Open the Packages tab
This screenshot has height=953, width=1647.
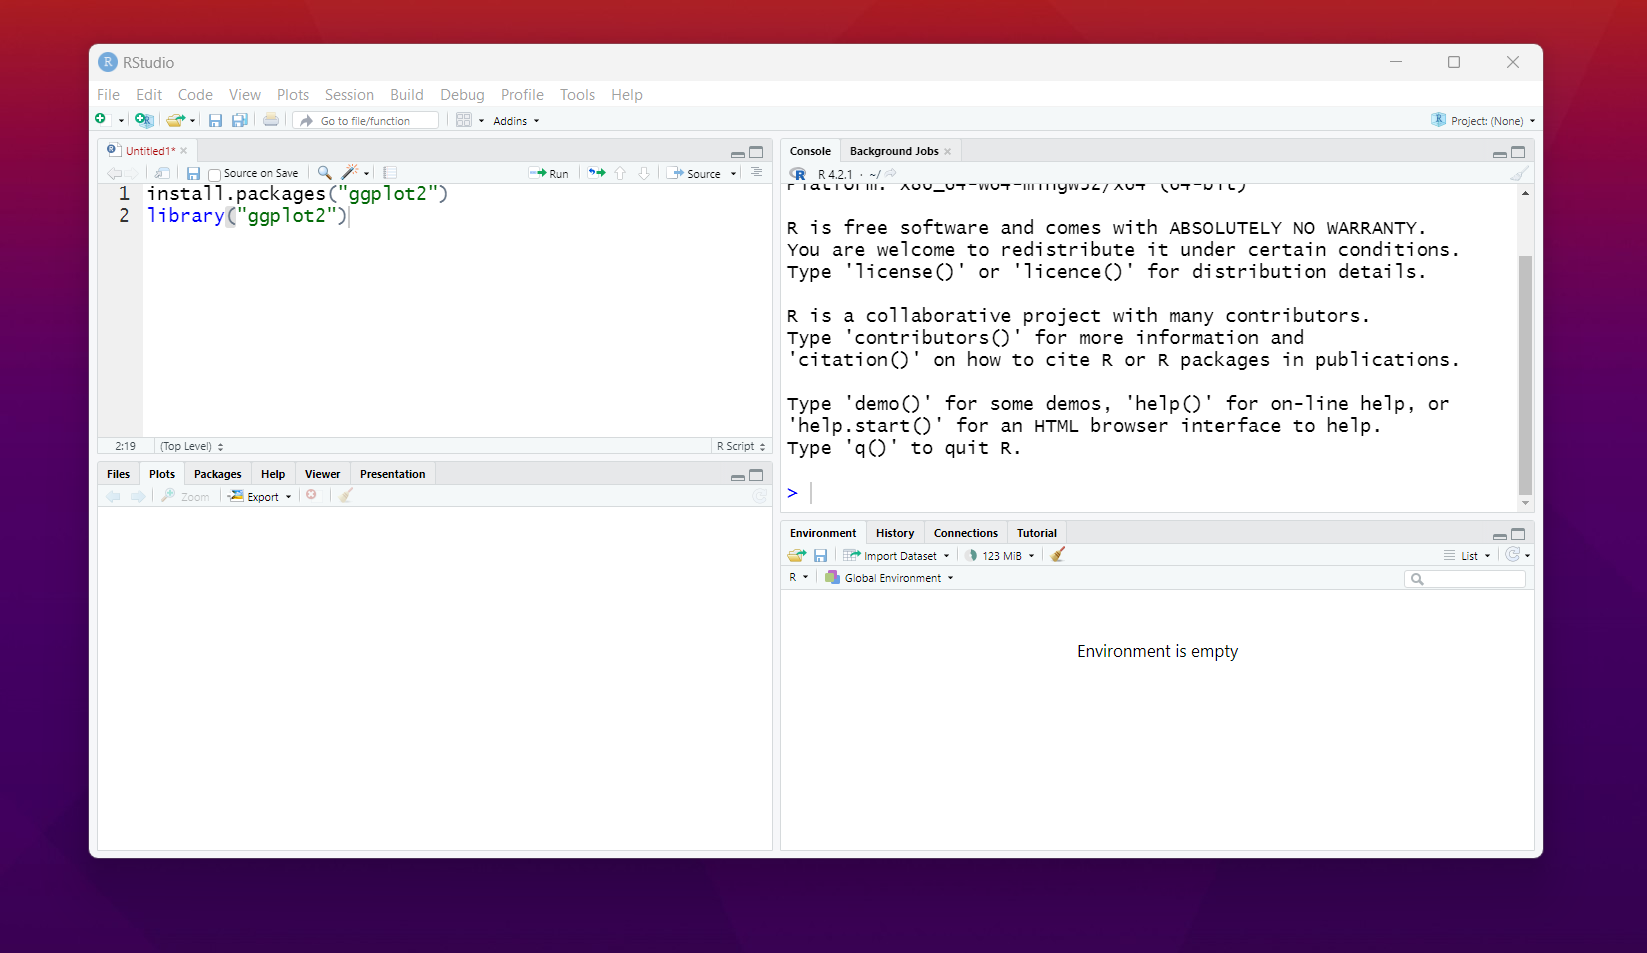coord(217,474)
